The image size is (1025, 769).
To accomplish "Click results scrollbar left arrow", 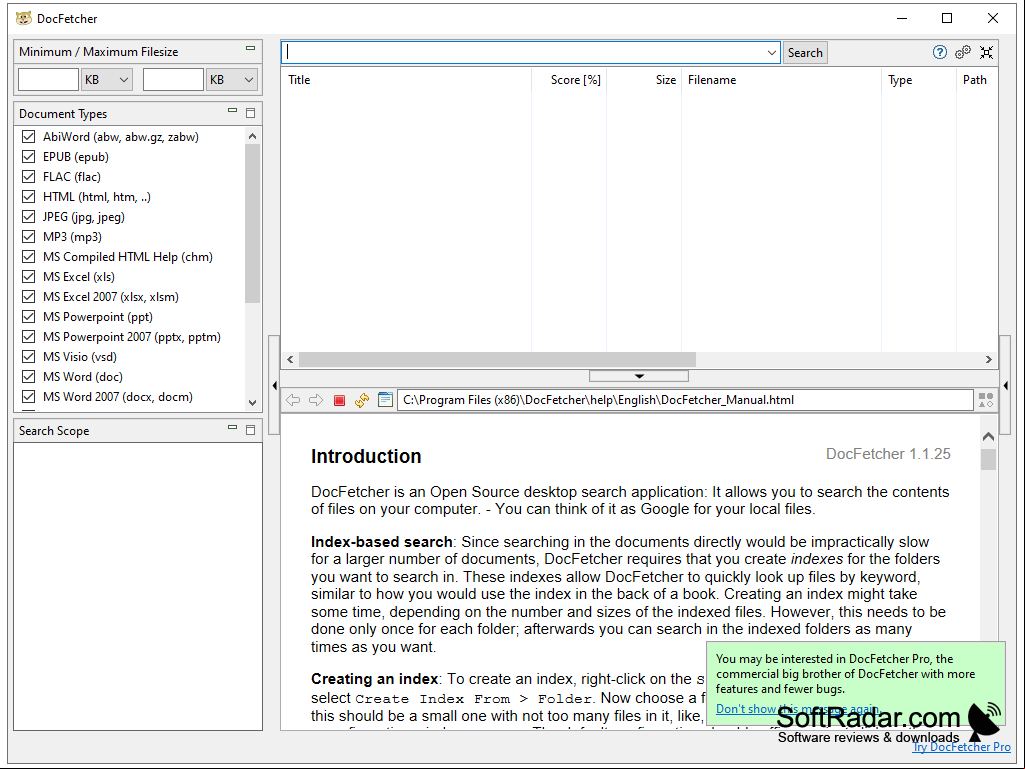I will click(x=290, y=360).
